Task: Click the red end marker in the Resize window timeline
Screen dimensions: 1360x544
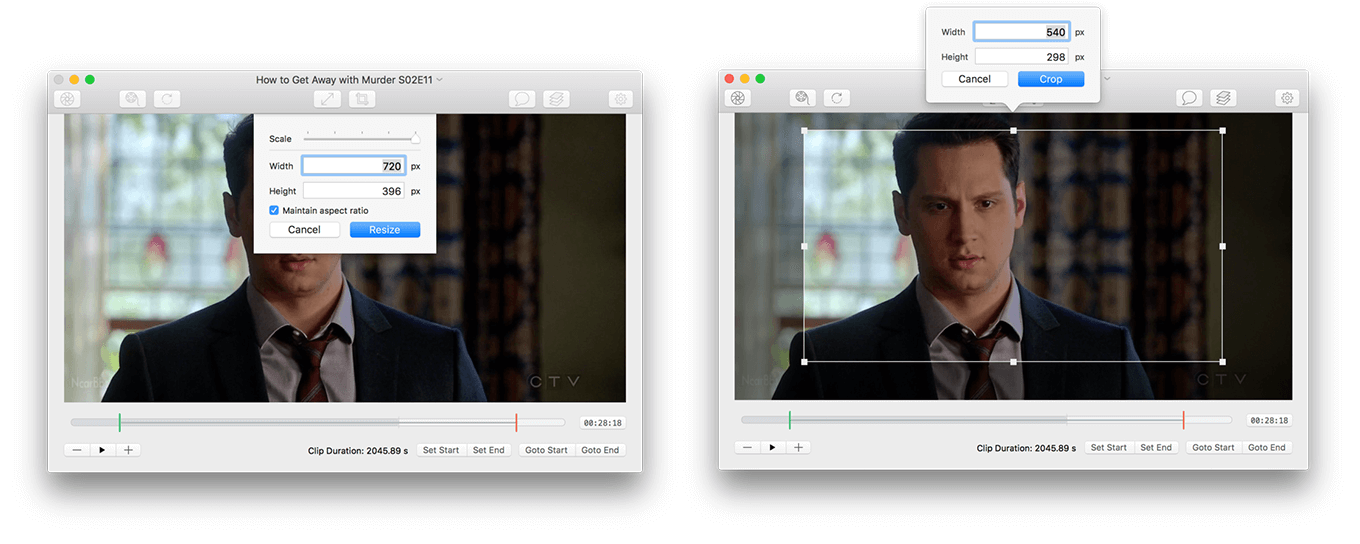Action: click(x=516, y=422)
